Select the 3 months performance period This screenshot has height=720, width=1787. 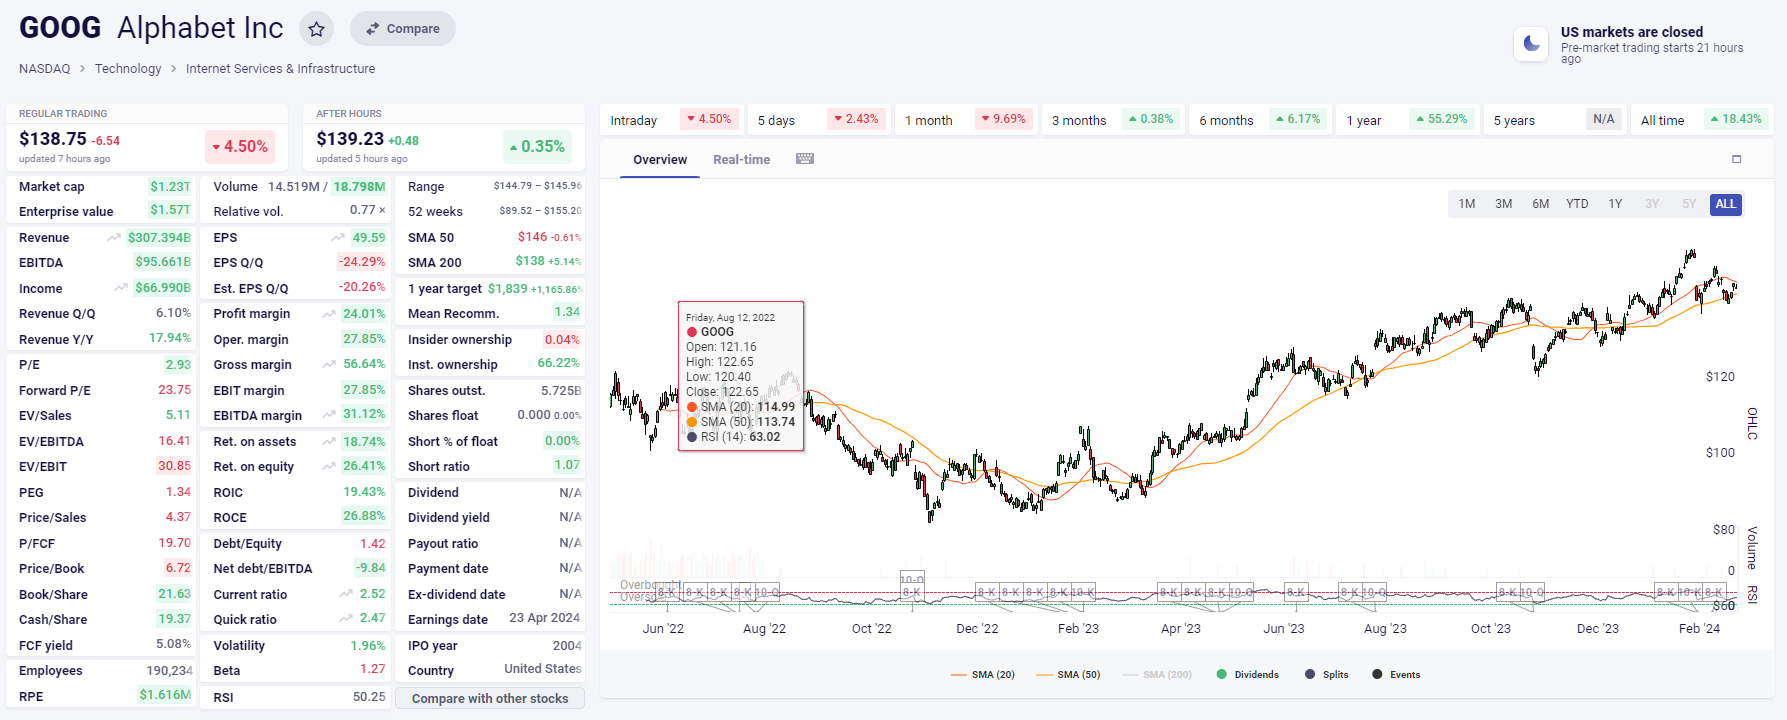pos(1113,120)
